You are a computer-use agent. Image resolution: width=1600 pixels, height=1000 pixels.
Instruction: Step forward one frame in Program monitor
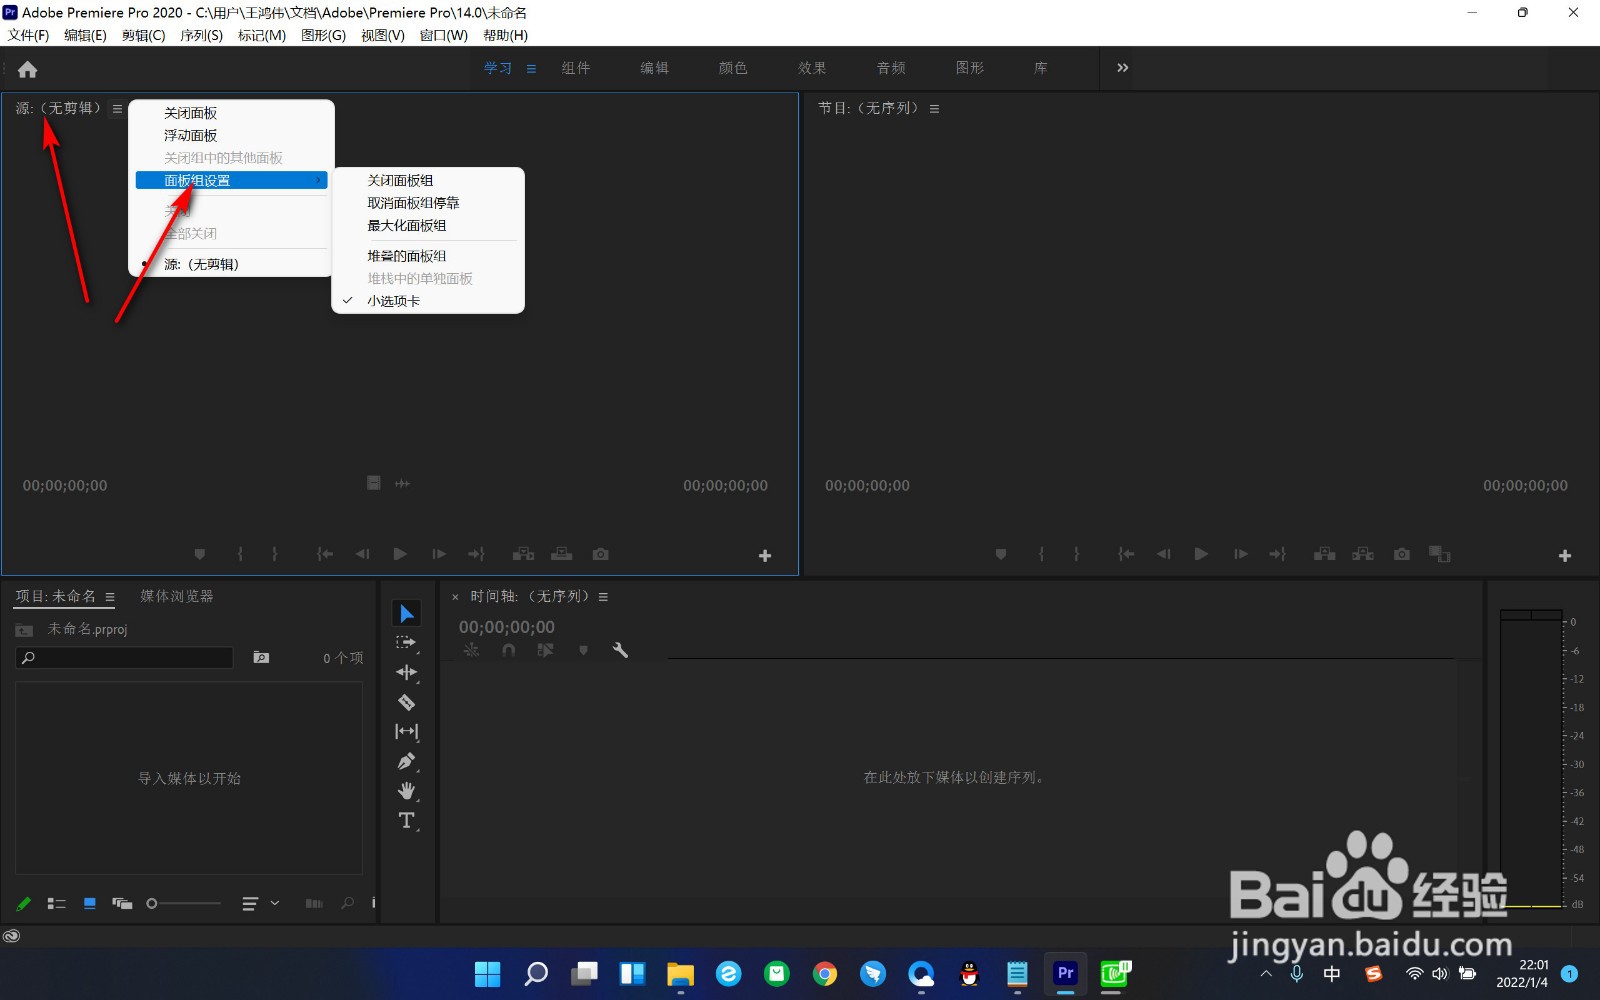coord(1240,554)
